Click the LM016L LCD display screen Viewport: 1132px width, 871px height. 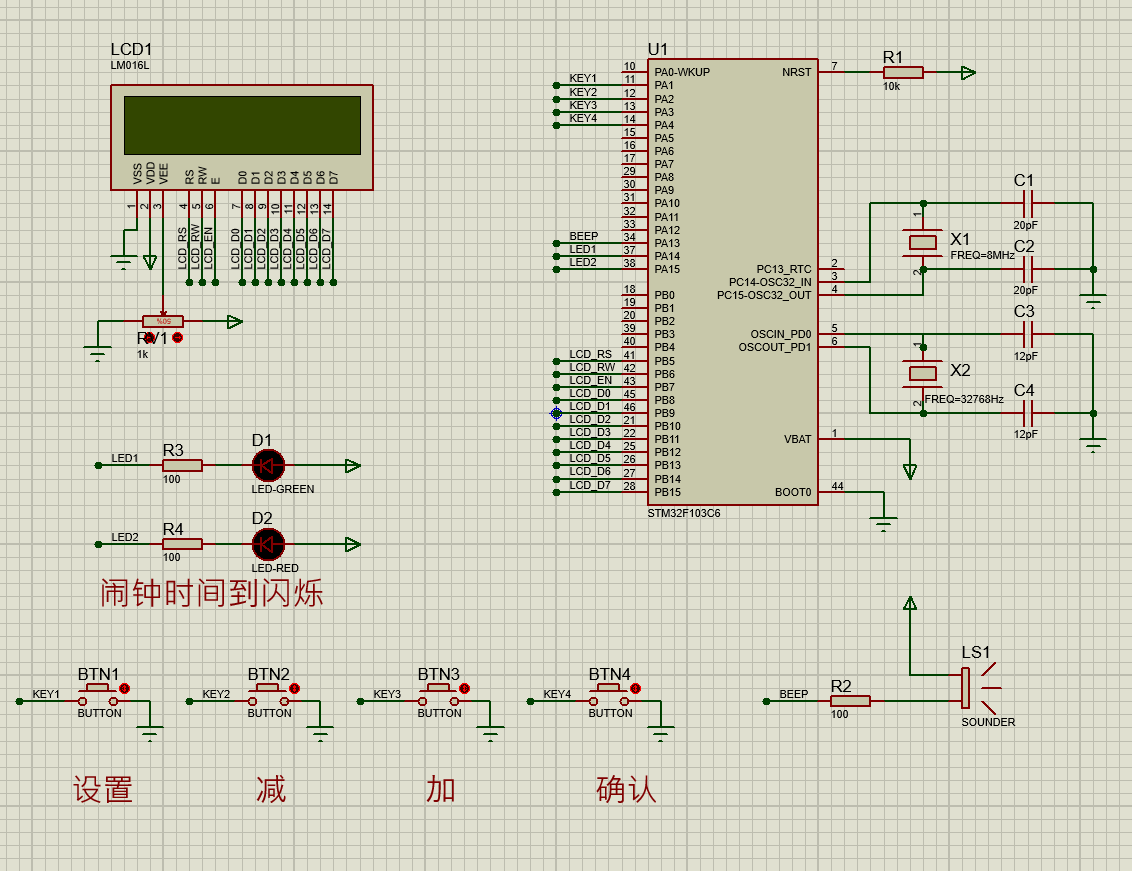tap(242, 125)
